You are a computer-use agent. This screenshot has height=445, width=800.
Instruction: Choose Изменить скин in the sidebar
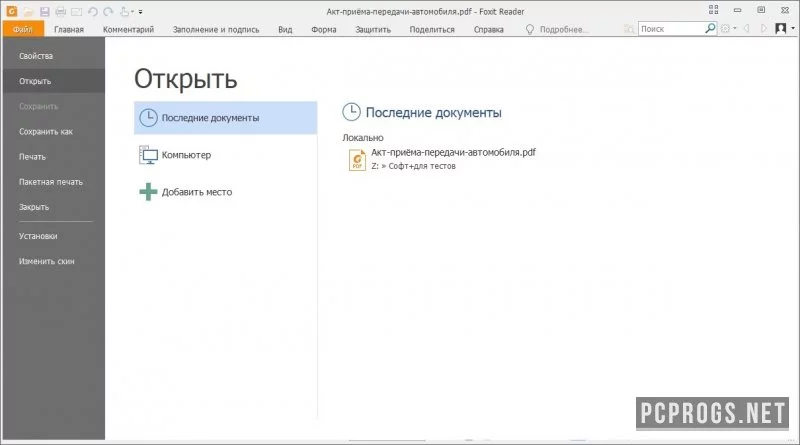53,261
